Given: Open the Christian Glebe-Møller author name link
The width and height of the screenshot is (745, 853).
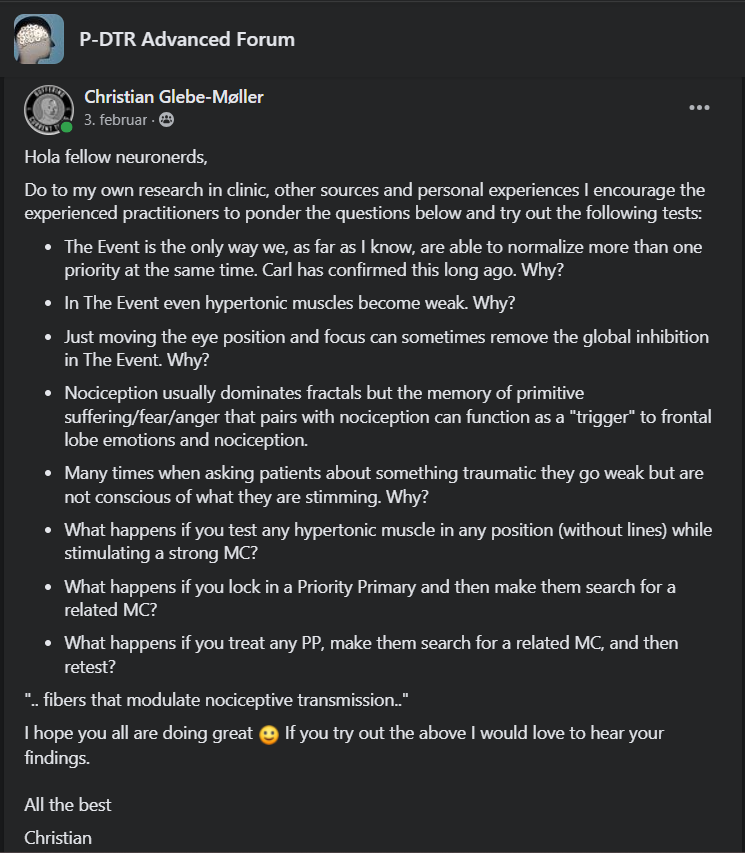Looking at the screenshot, I should tap(174, 97).
